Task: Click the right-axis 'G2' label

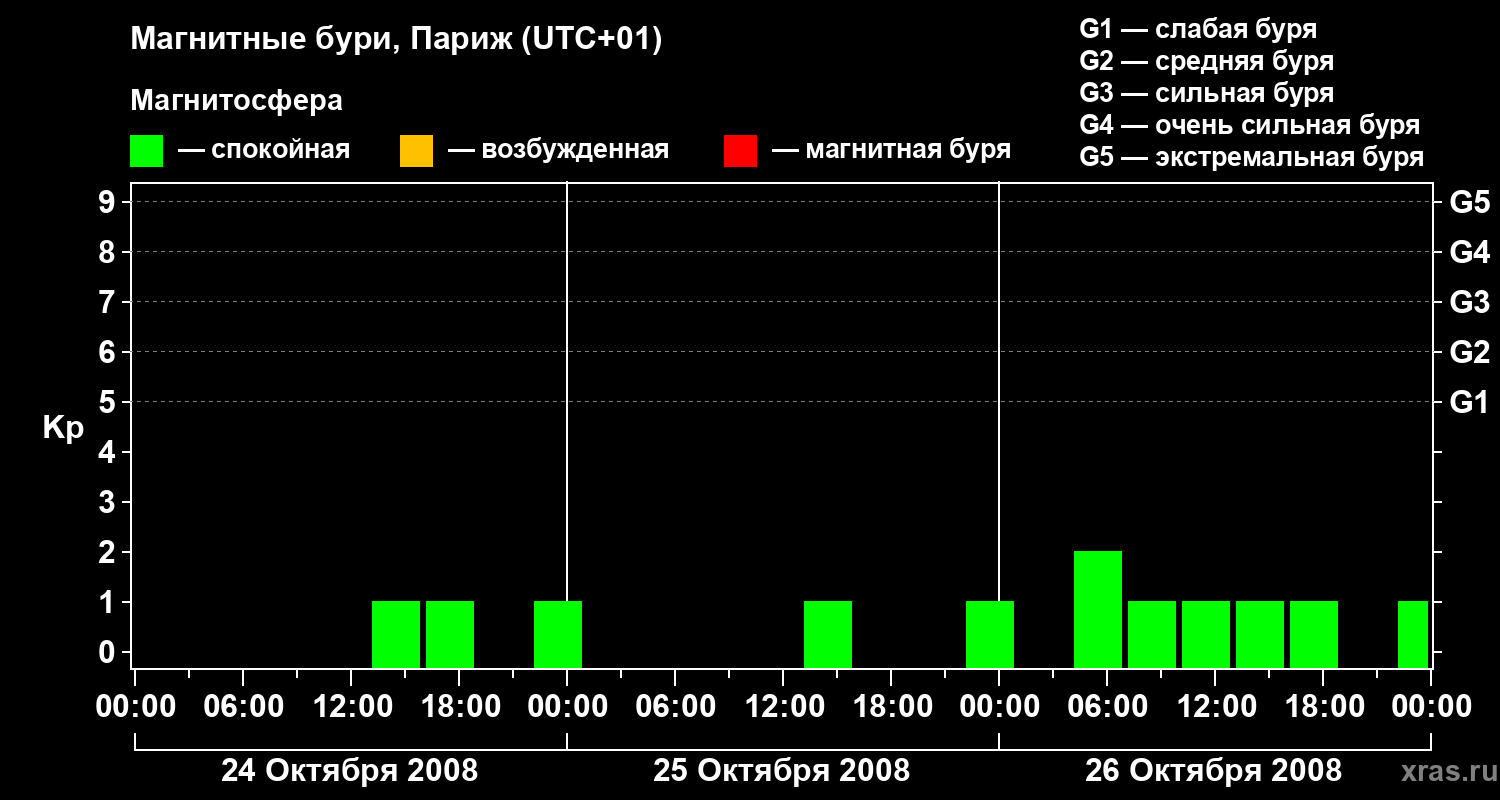Action: pos(1469,353)
